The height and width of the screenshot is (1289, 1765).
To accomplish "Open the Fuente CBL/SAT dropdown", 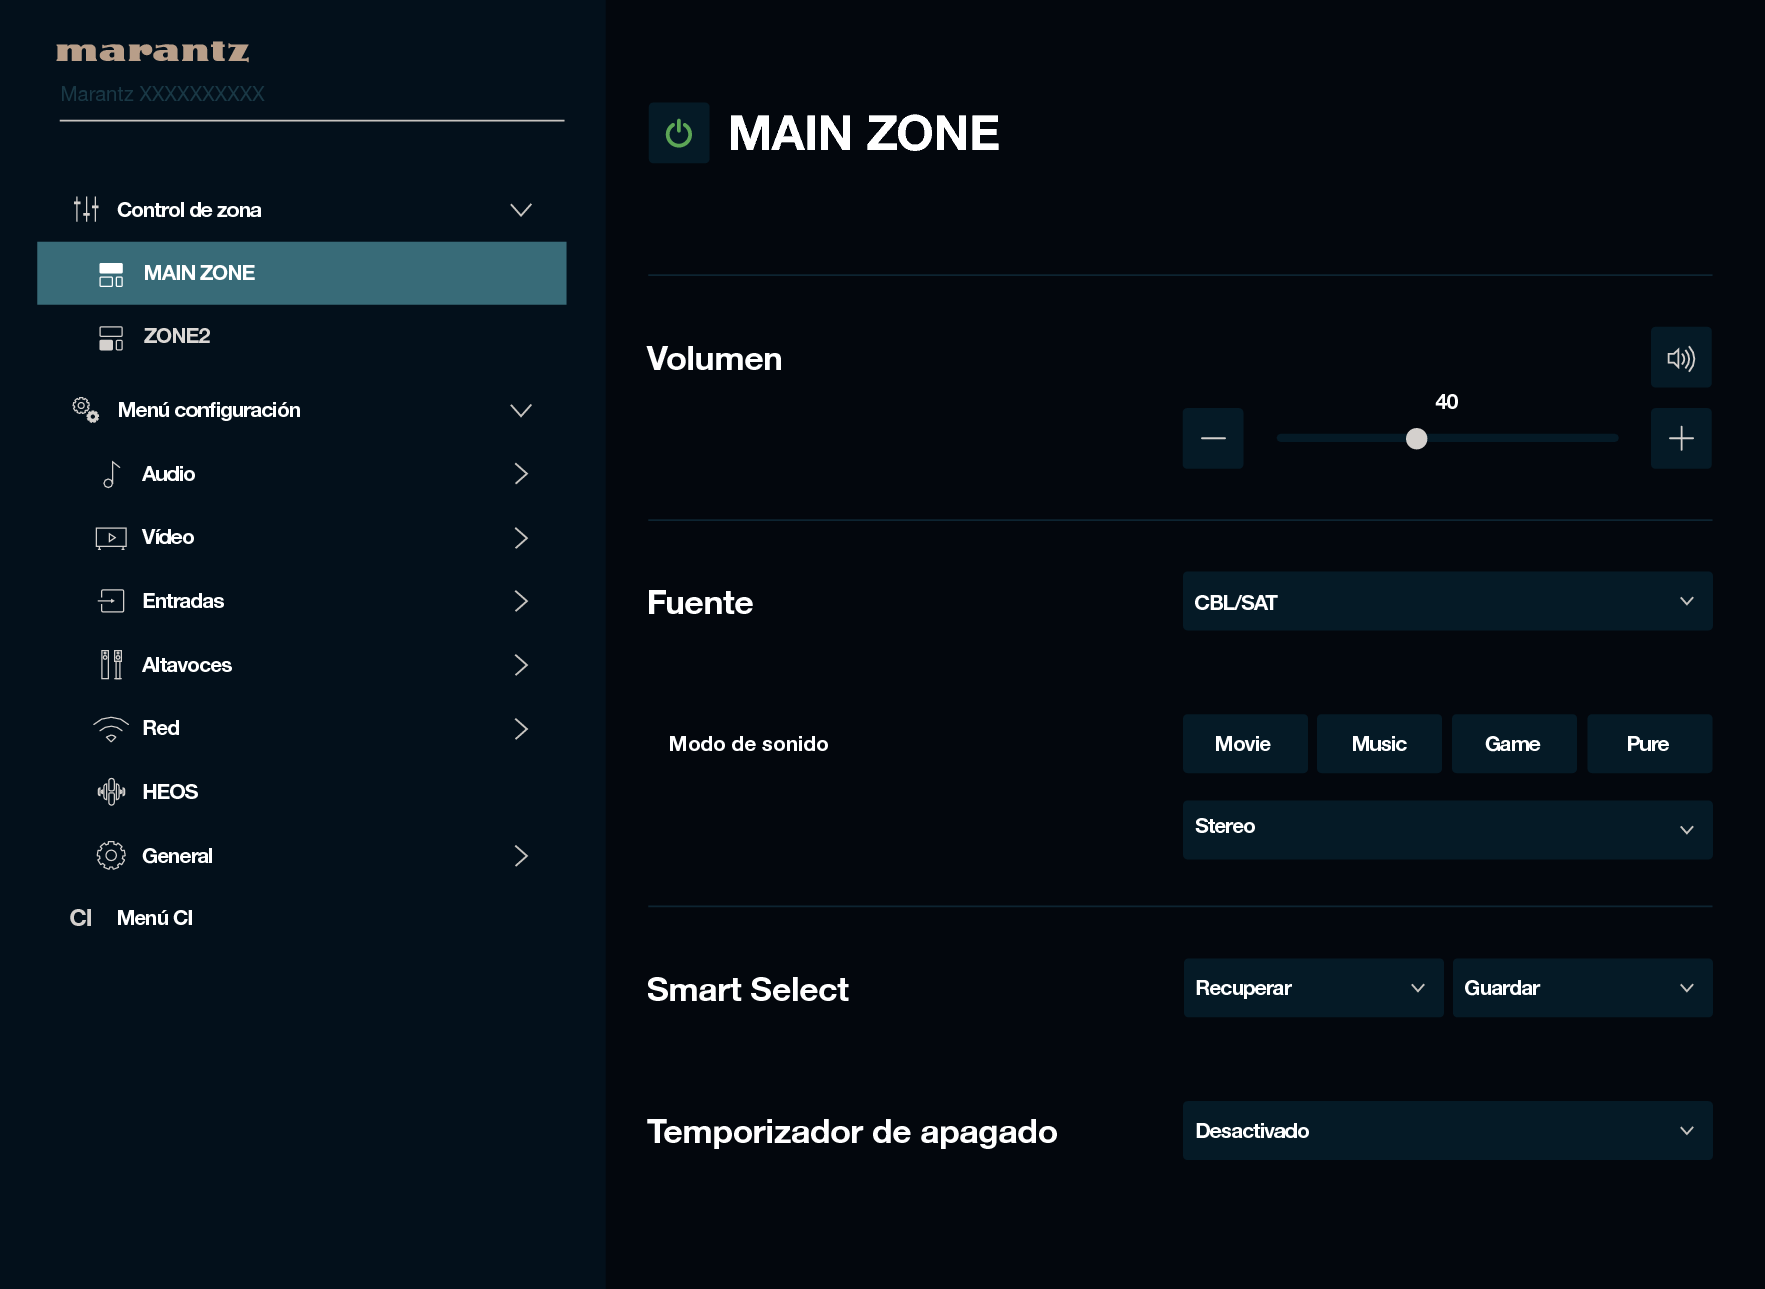I will coord(1446,602).
